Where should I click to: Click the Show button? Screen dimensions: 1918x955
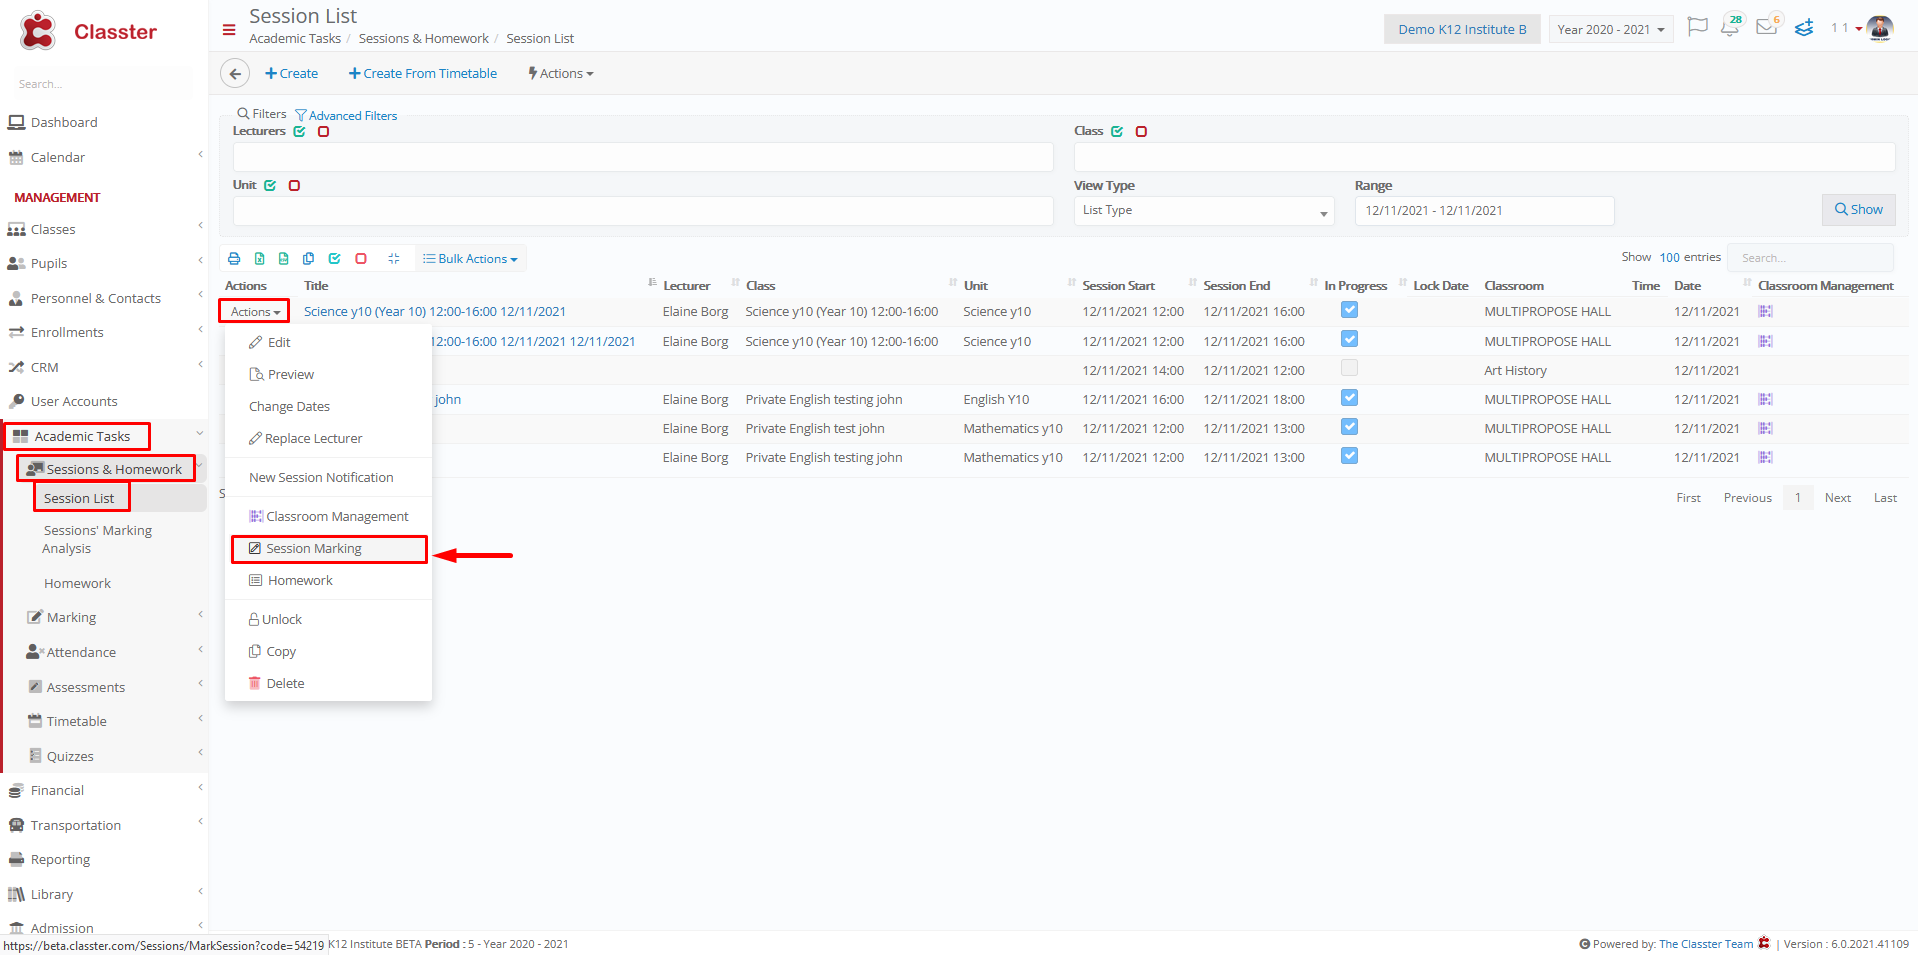[1858, 210]
